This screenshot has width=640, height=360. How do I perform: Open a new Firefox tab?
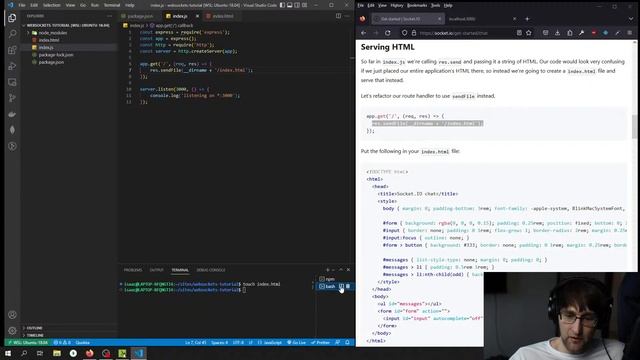click(x=527, y=19)
